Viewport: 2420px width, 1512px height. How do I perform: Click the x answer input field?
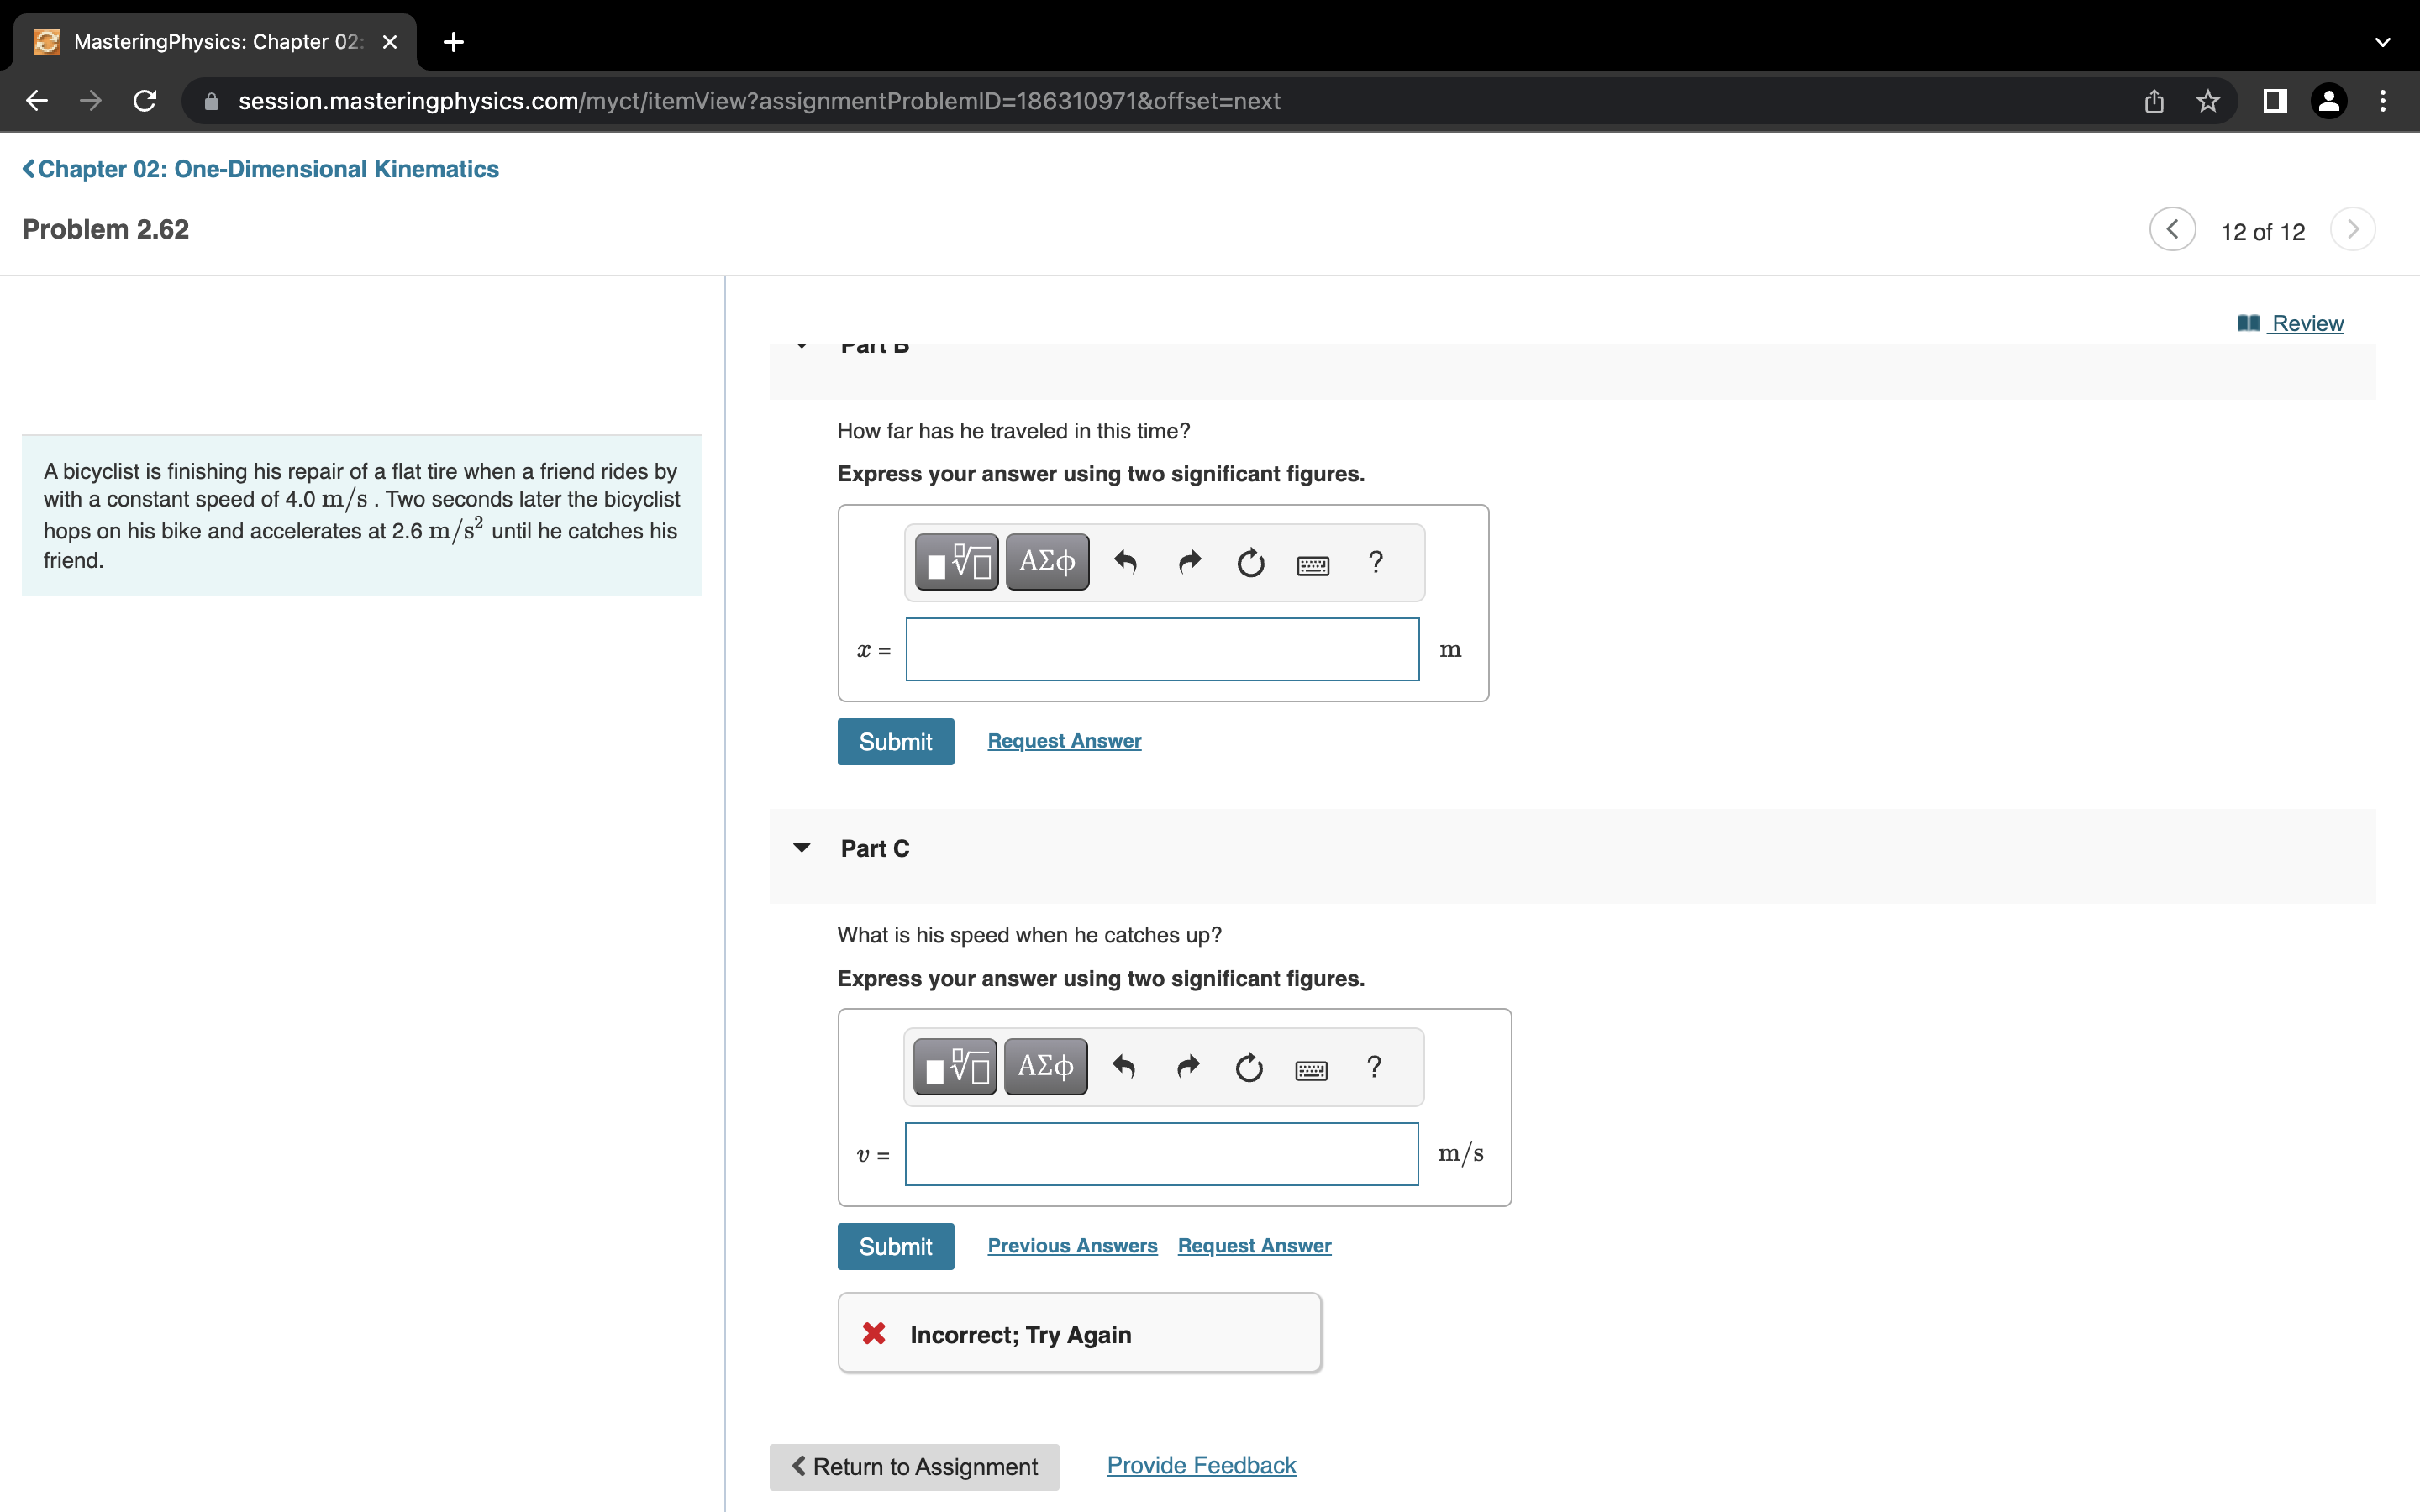pos(1162,650)
